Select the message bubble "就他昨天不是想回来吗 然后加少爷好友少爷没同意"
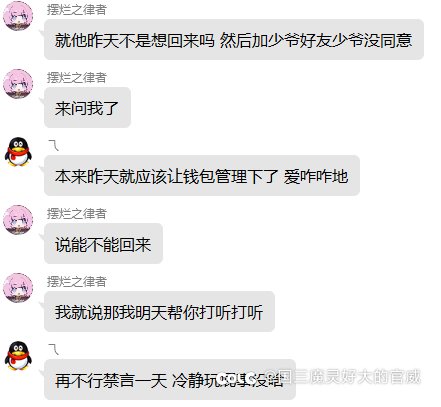This screenshot has width=441, height=407. pyautogui.click(x=234, y=40)
